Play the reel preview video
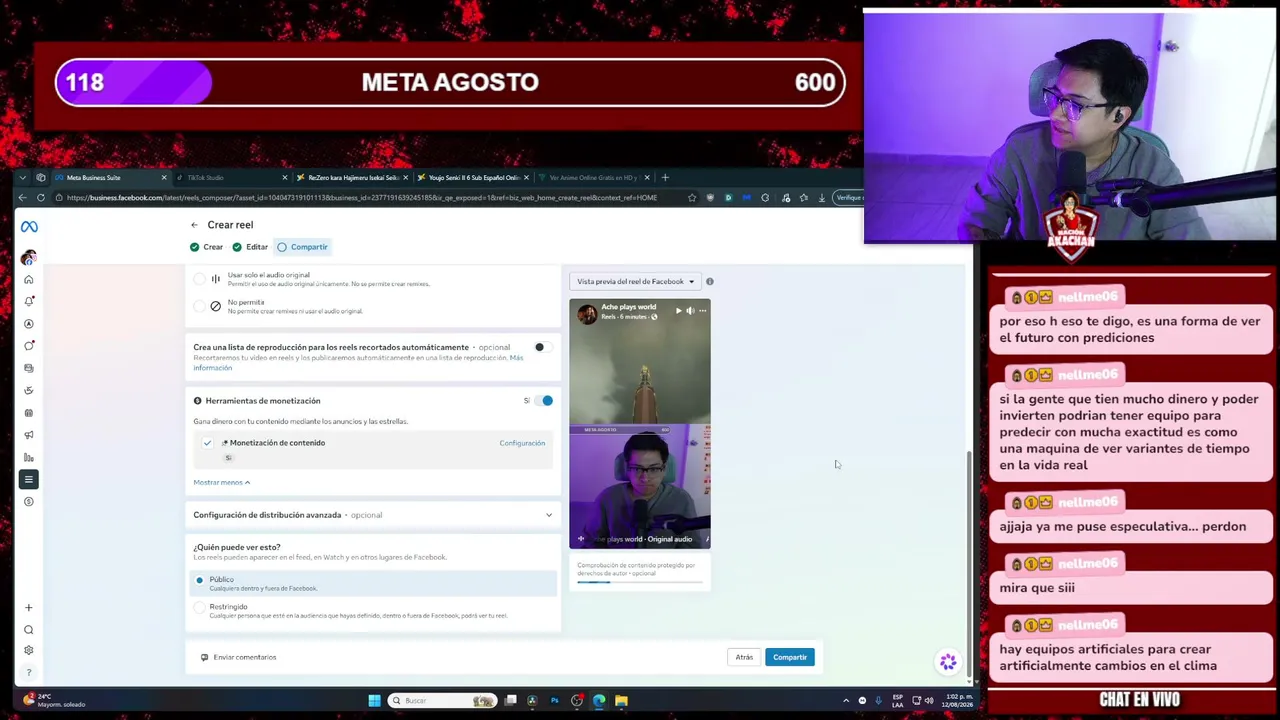This screenshot has width=1280, height=720. pyautogui.click(x=678, y=311)
